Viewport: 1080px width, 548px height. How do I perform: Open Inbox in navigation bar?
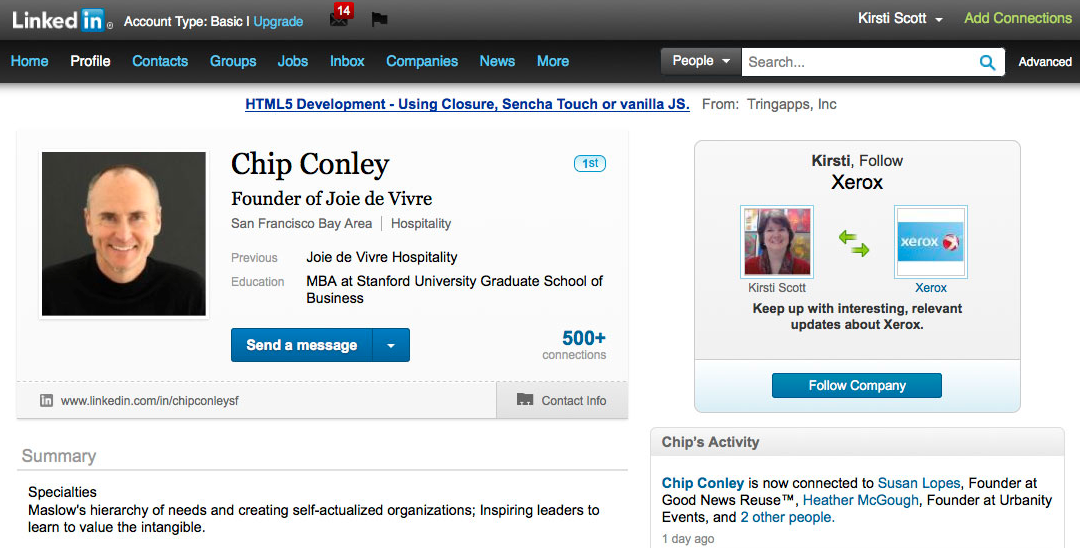click(347, 61)
